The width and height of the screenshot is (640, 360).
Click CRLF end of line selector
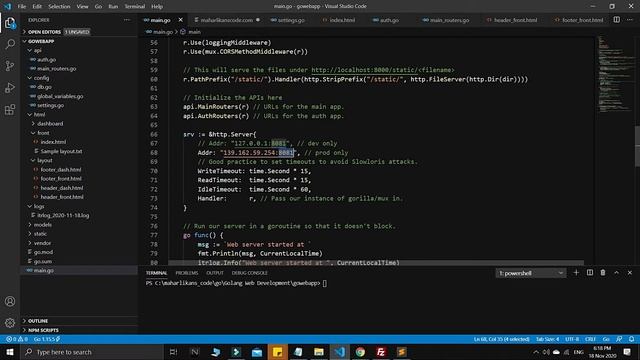pyautogui.click(x=591, y=339)
